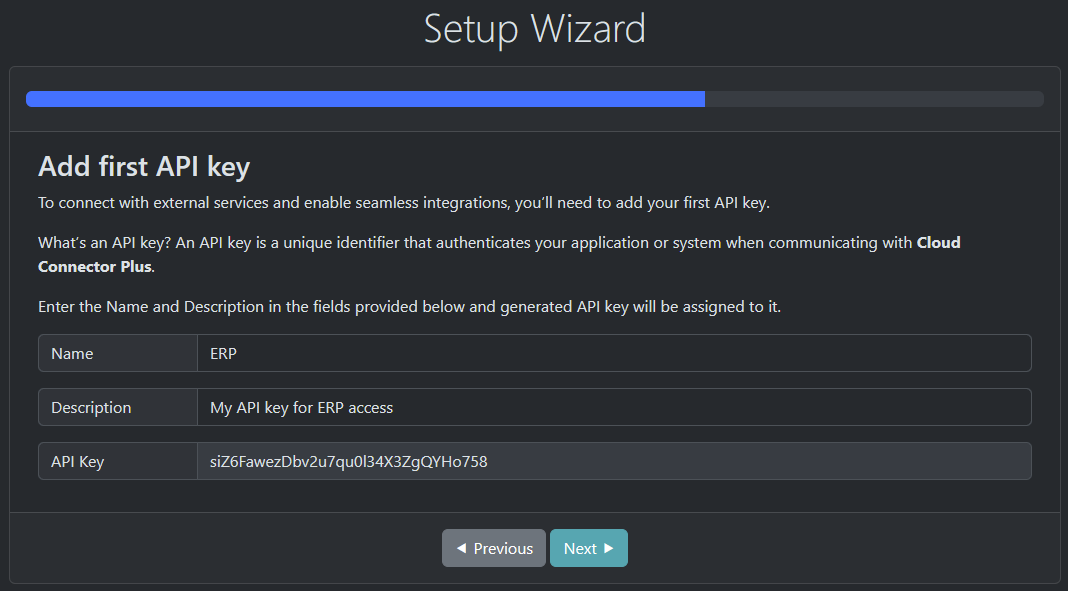Focus the Name input containing ERP
The width and height of the screenshot is (1068, 591).
613,353
